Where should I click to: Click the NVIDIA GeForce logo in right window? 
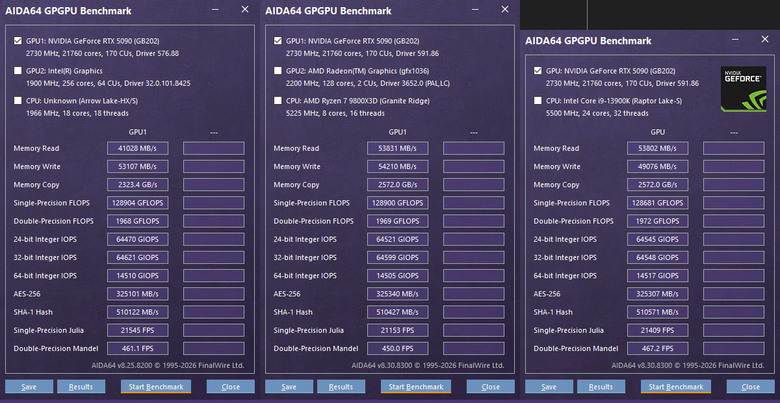tap(744, 89)
